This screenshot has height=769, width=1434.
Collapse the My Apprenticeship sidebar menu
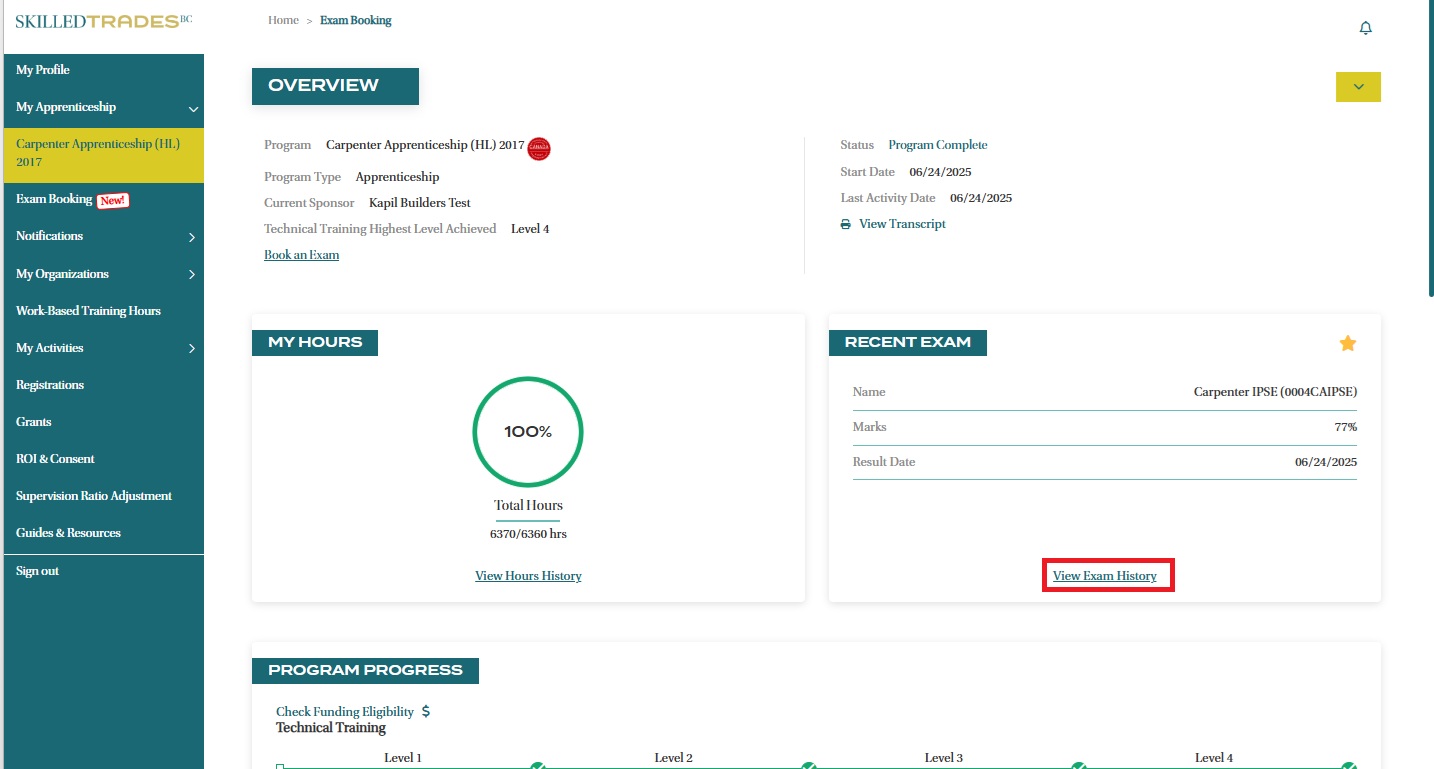[193, 108]
